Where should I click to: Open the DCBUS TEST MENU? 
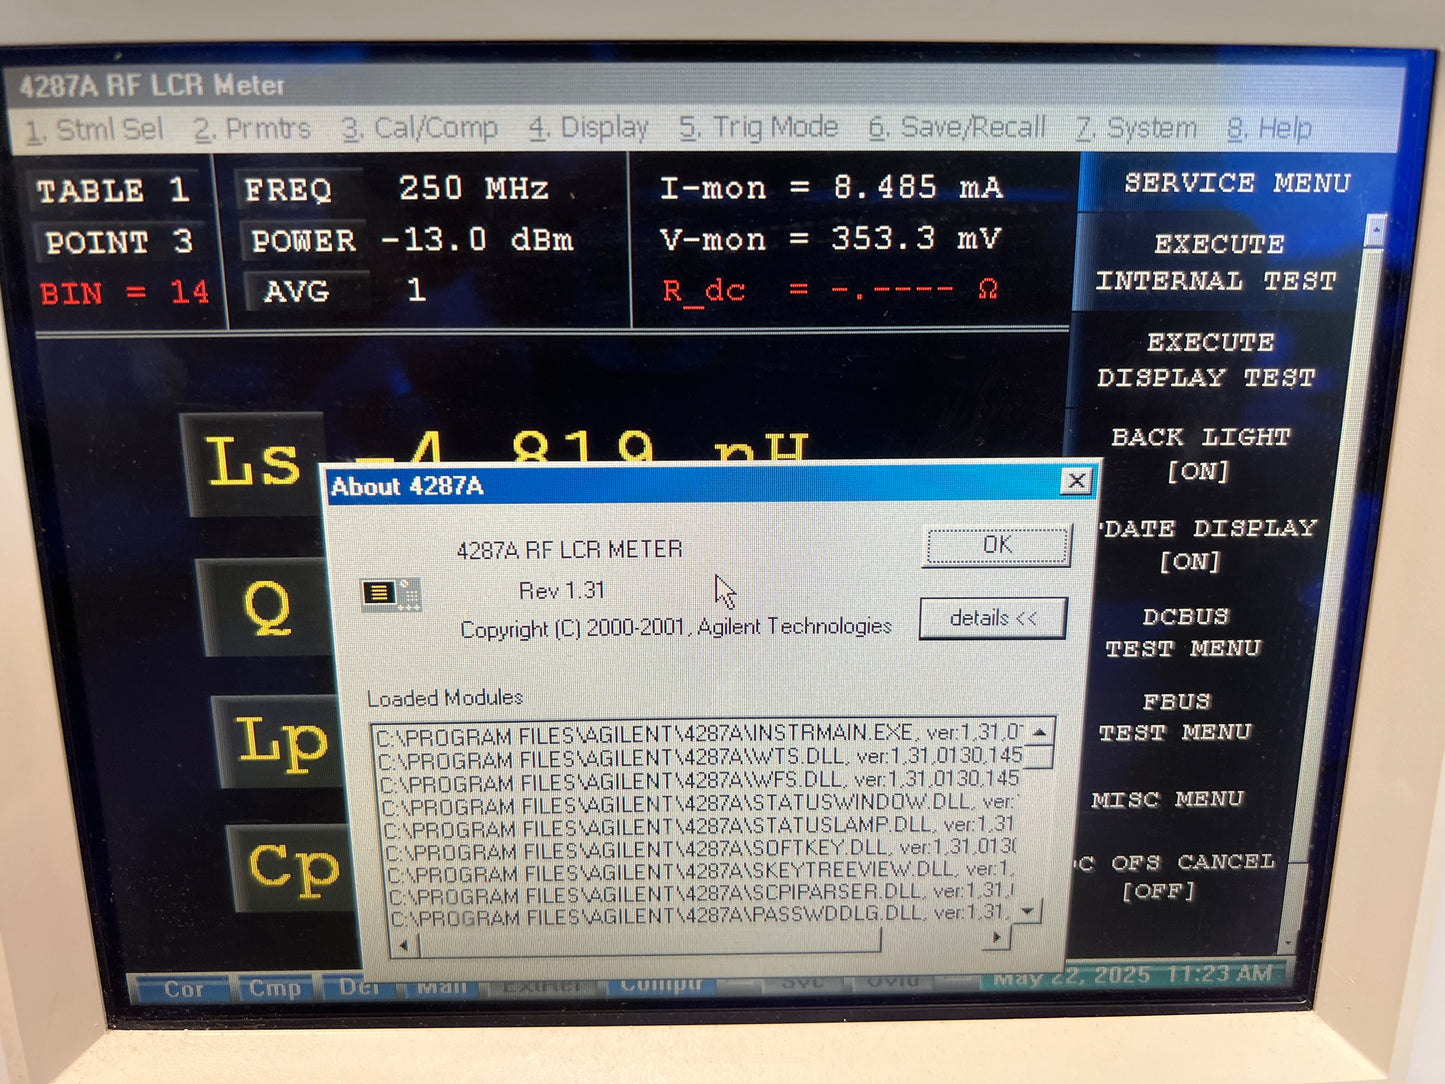(x=1184, y=632)
